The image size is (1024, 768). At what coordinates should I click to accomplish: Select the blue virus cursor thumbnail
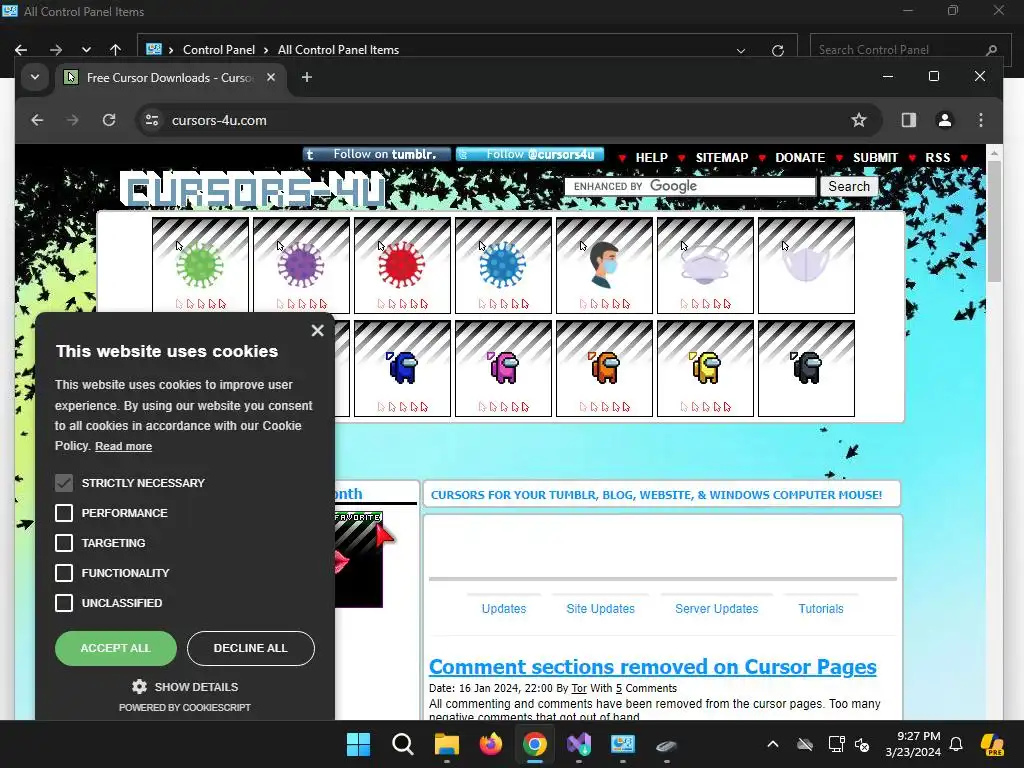point(504,266)
